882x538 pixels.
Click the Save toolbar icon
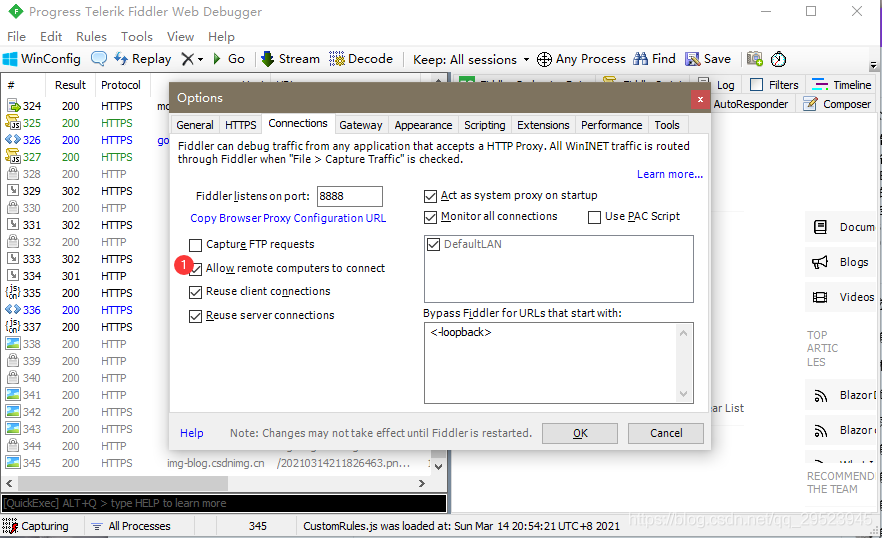tap(692, 59)
